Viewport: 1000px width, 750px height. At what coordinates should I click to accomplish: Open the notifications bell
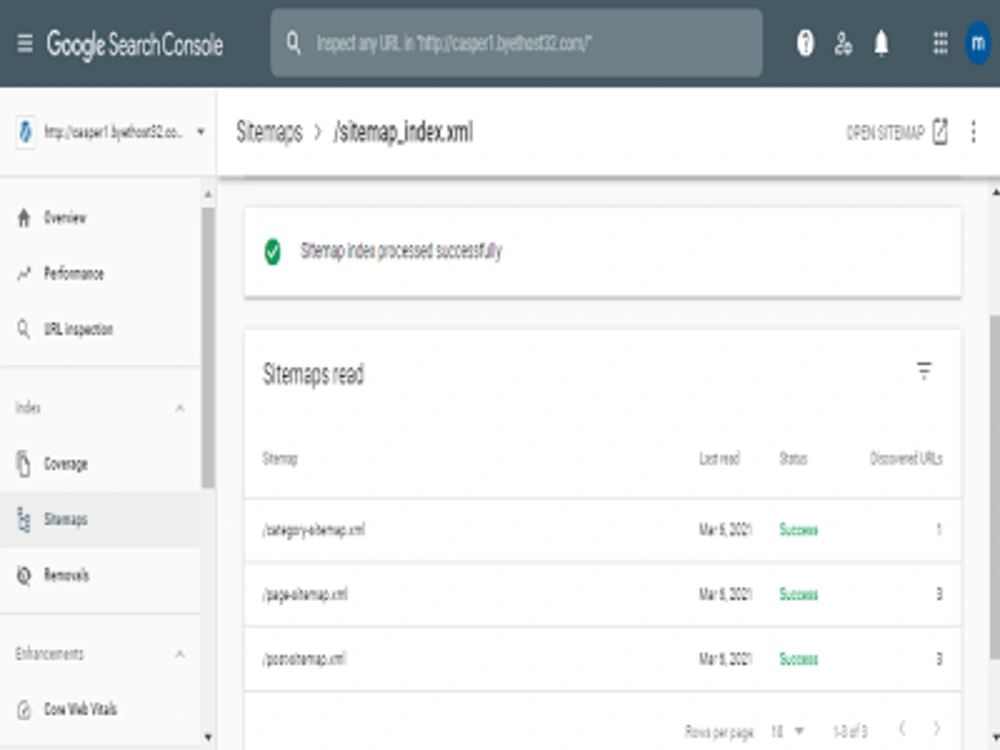[881, 43]
